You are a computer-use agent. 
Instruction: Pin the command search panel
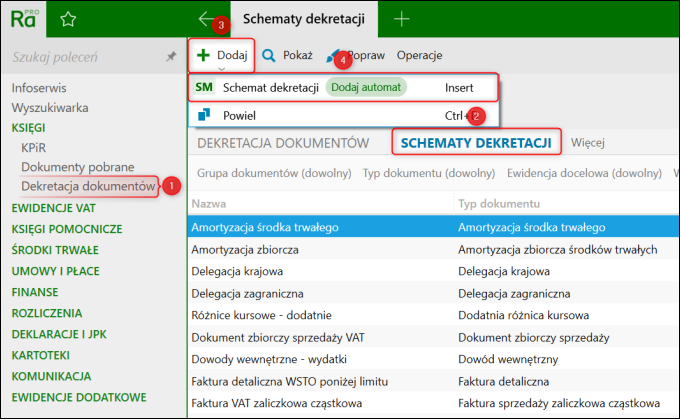[x=171, y=56]
